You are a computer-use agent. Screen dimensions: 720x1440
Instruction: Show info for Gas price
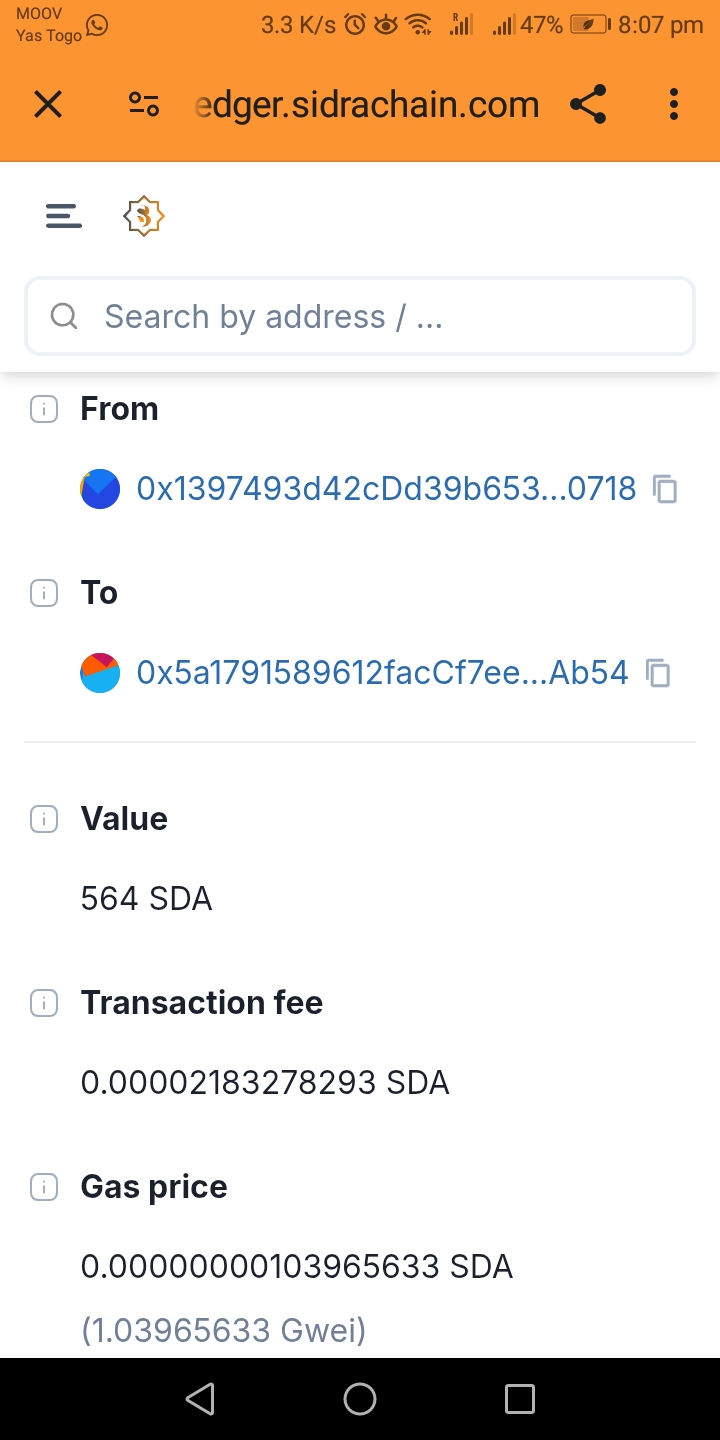[x=44, y=1187]
